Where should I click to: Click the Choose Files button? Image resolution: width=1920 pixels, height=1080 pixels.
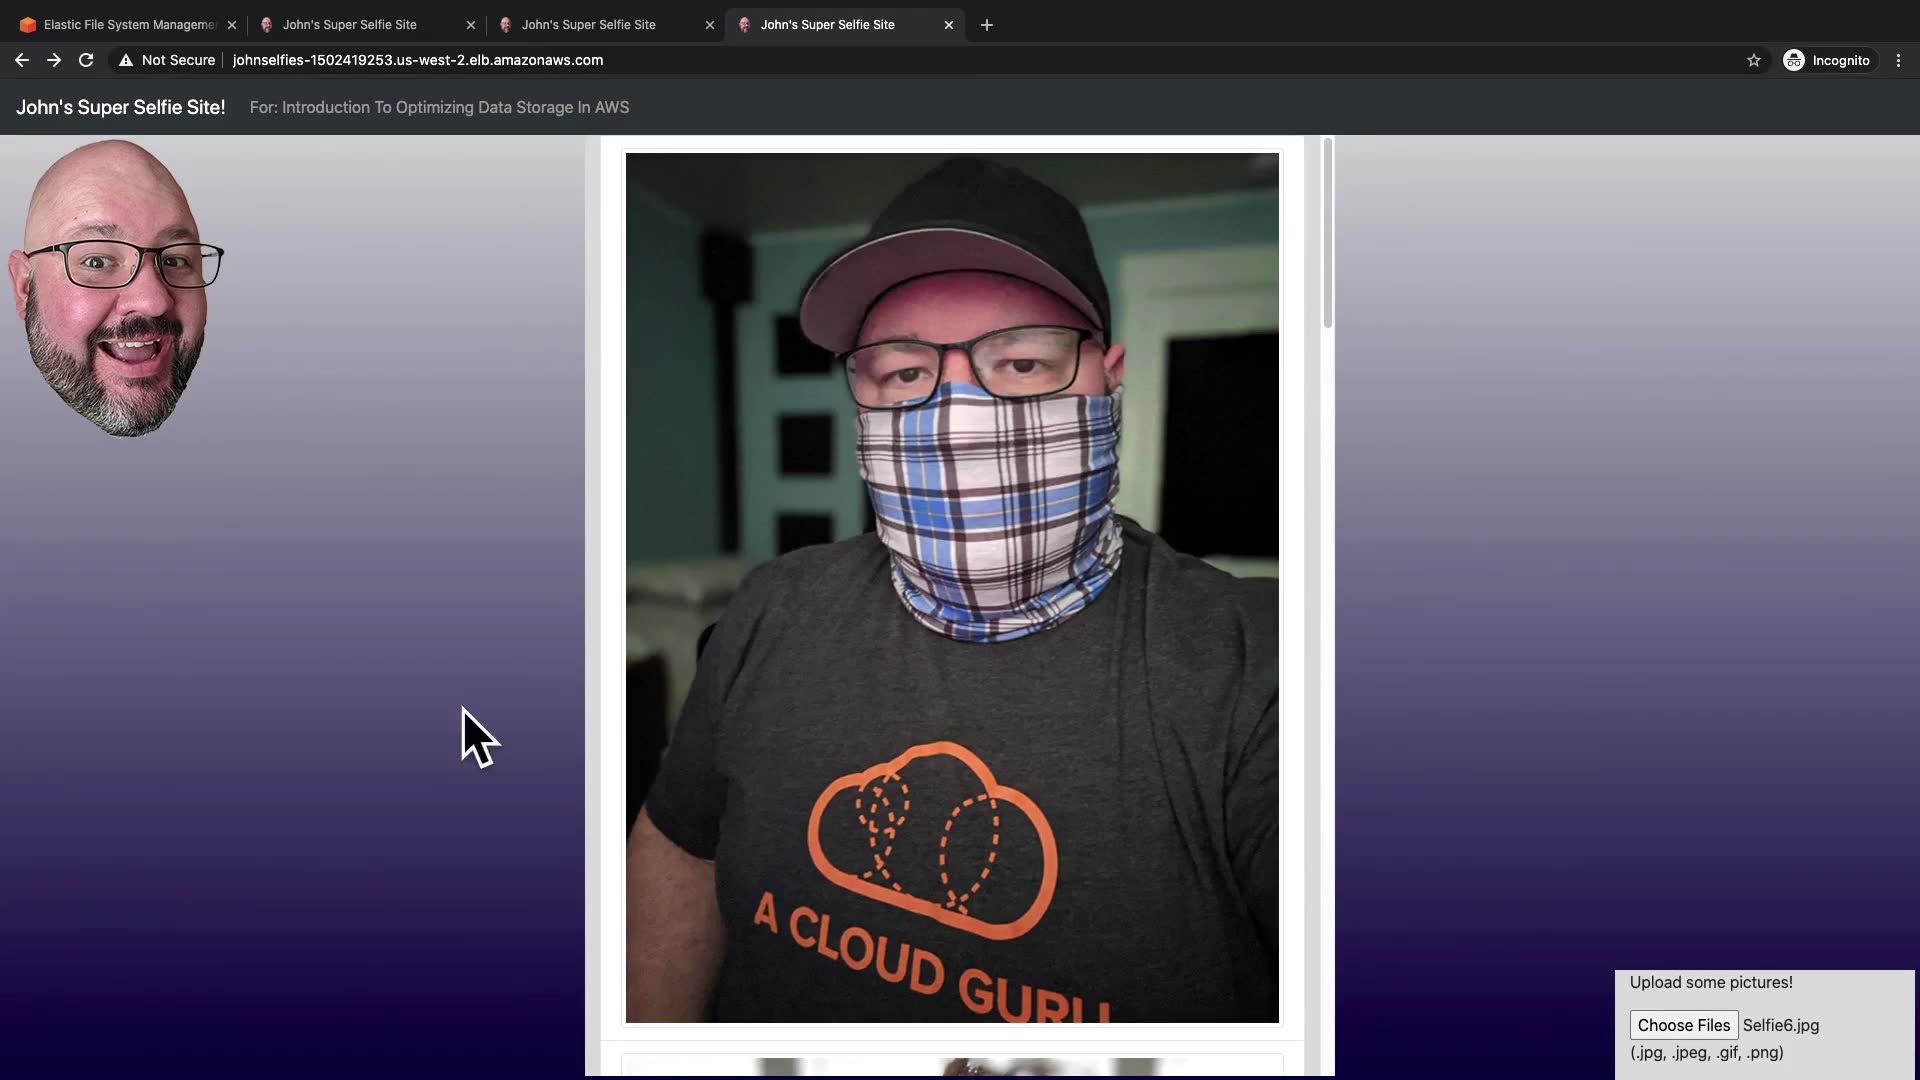point(1683,1025)
